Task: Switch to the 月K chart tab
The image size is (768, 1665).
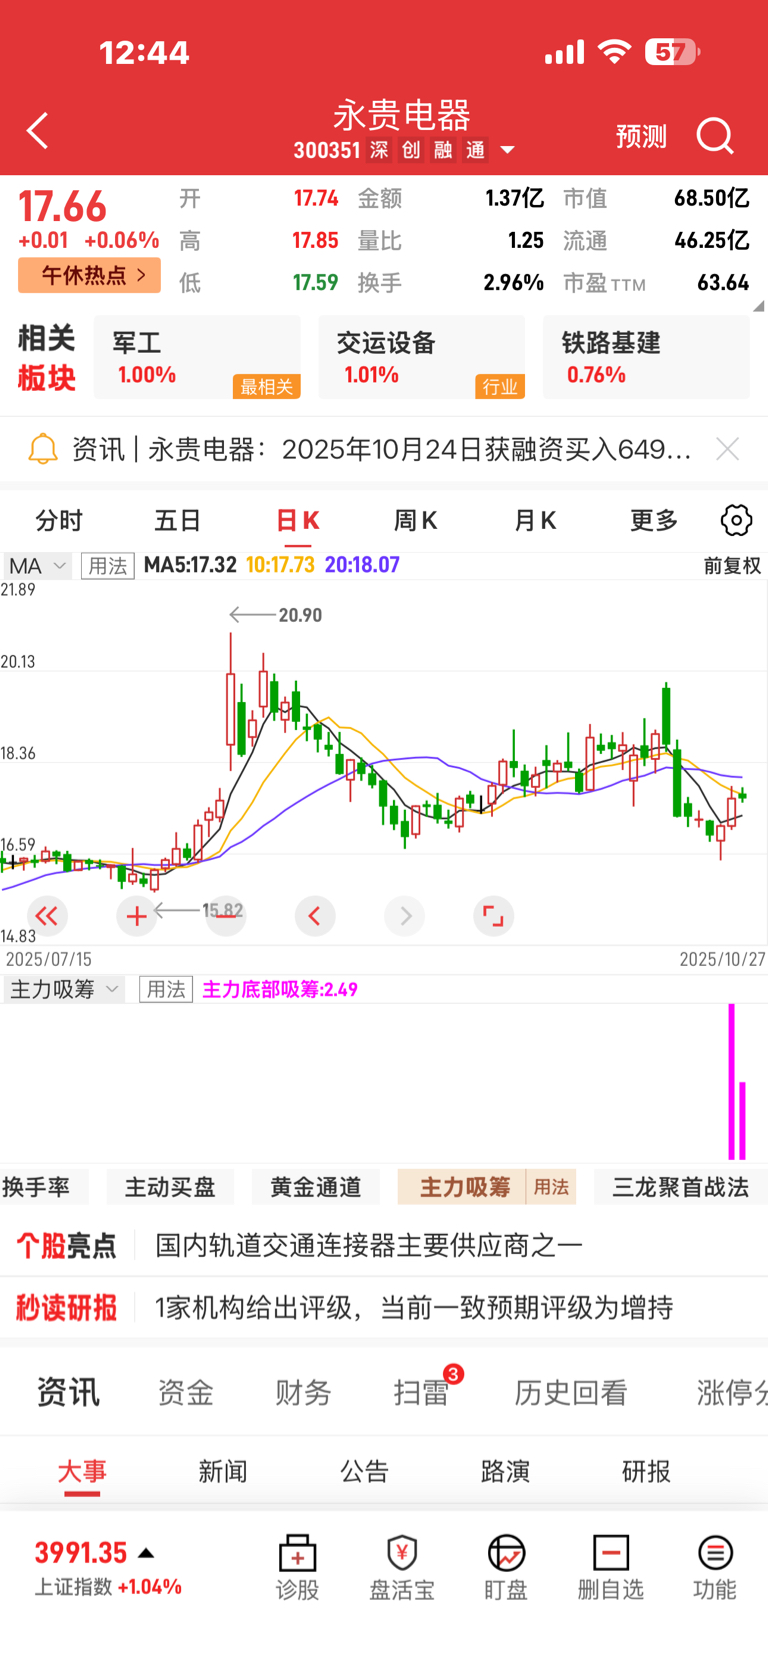Action: pos(535,520)
